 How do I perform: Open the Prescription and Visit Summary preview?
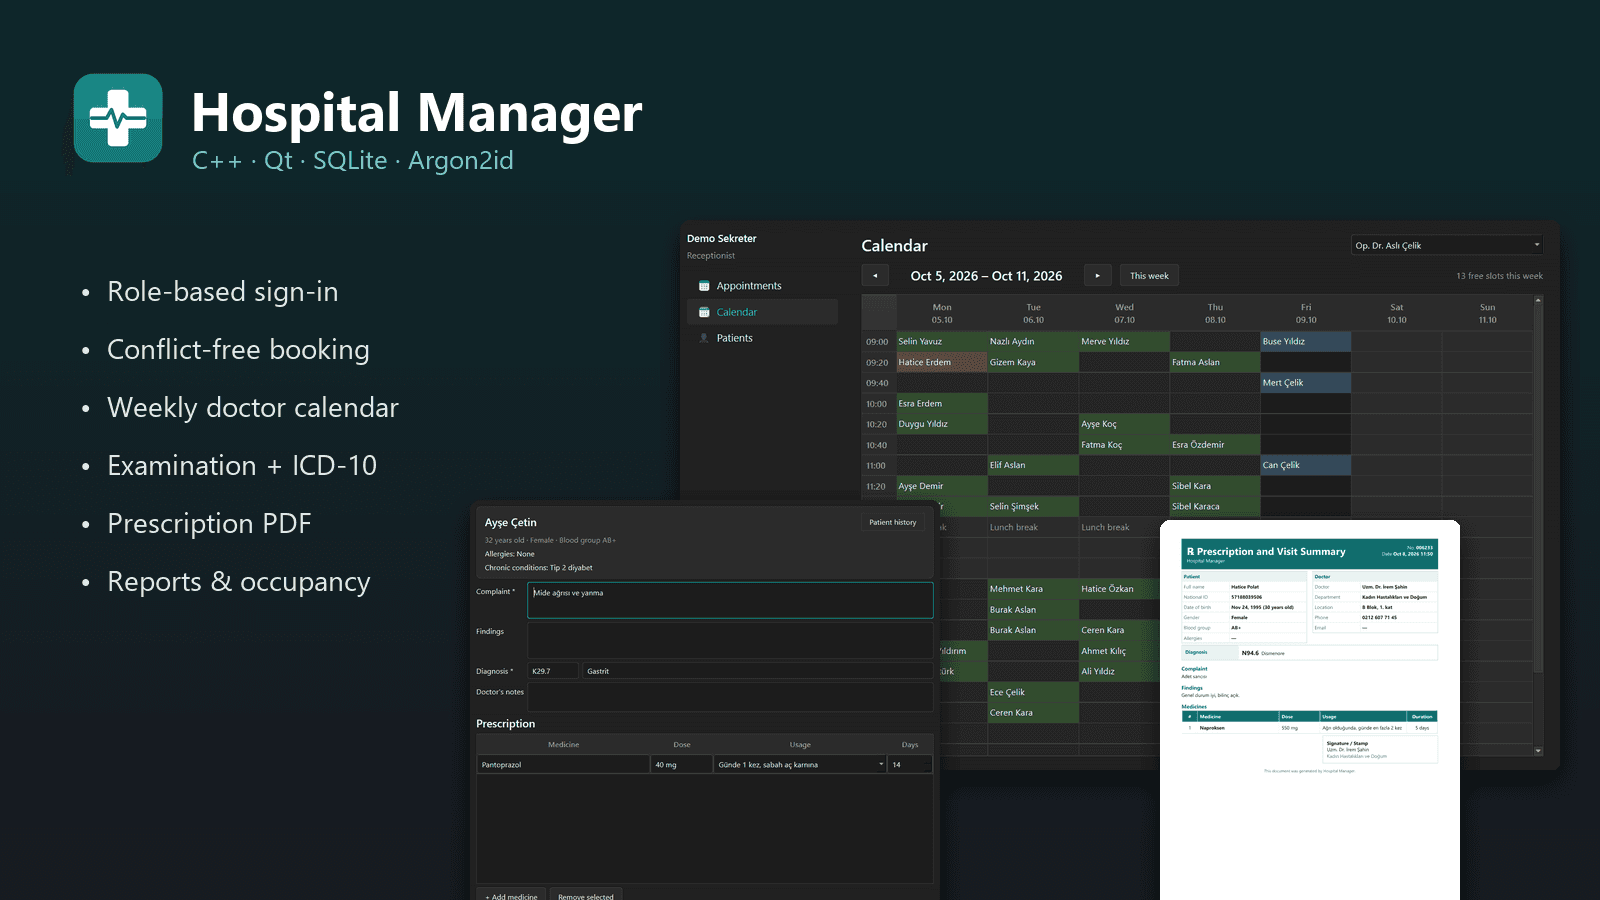pyautogui.click(x=1310, y=710)
